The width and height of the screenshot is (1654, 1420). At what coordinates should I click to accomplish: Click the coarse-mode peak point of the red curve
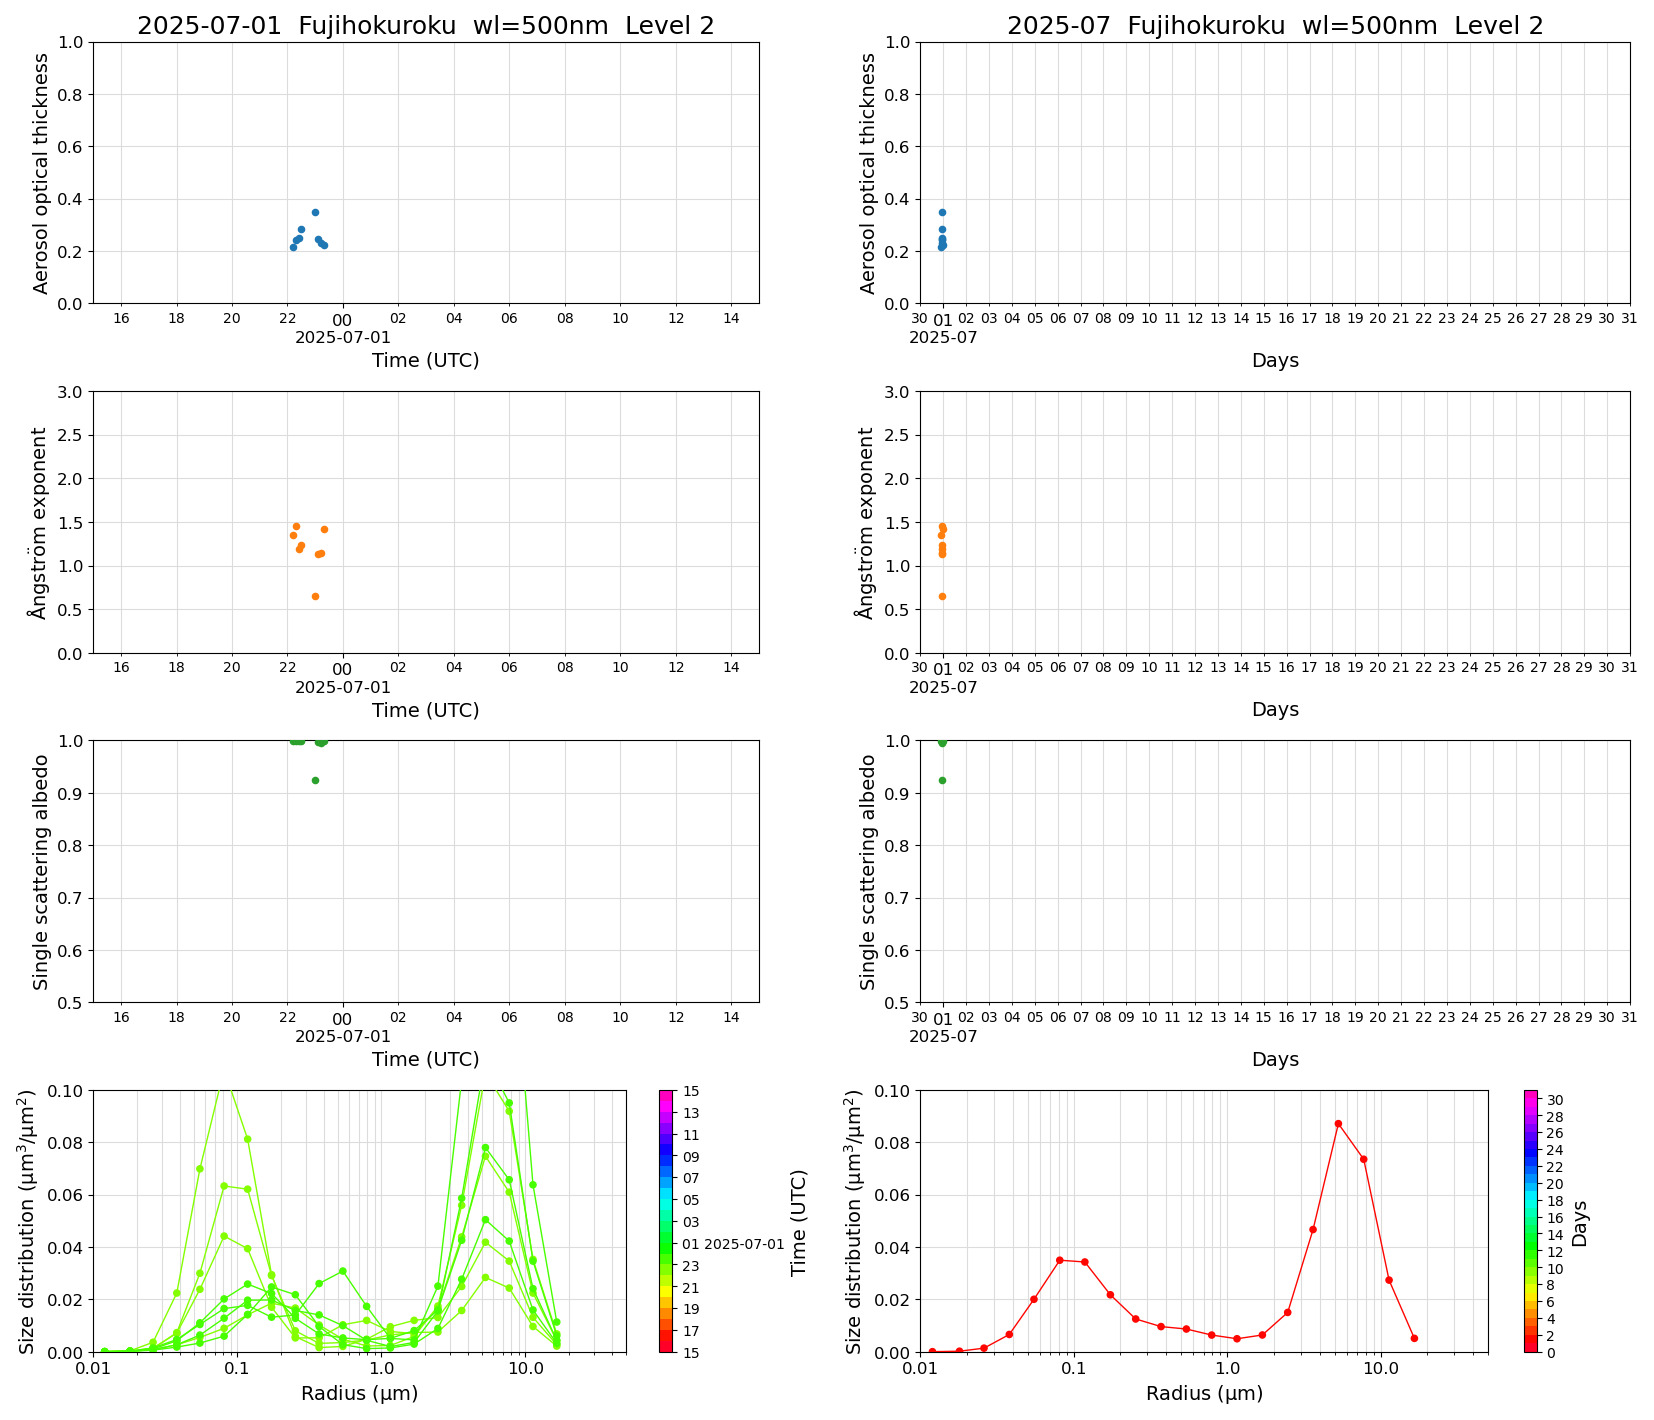1338,1123
